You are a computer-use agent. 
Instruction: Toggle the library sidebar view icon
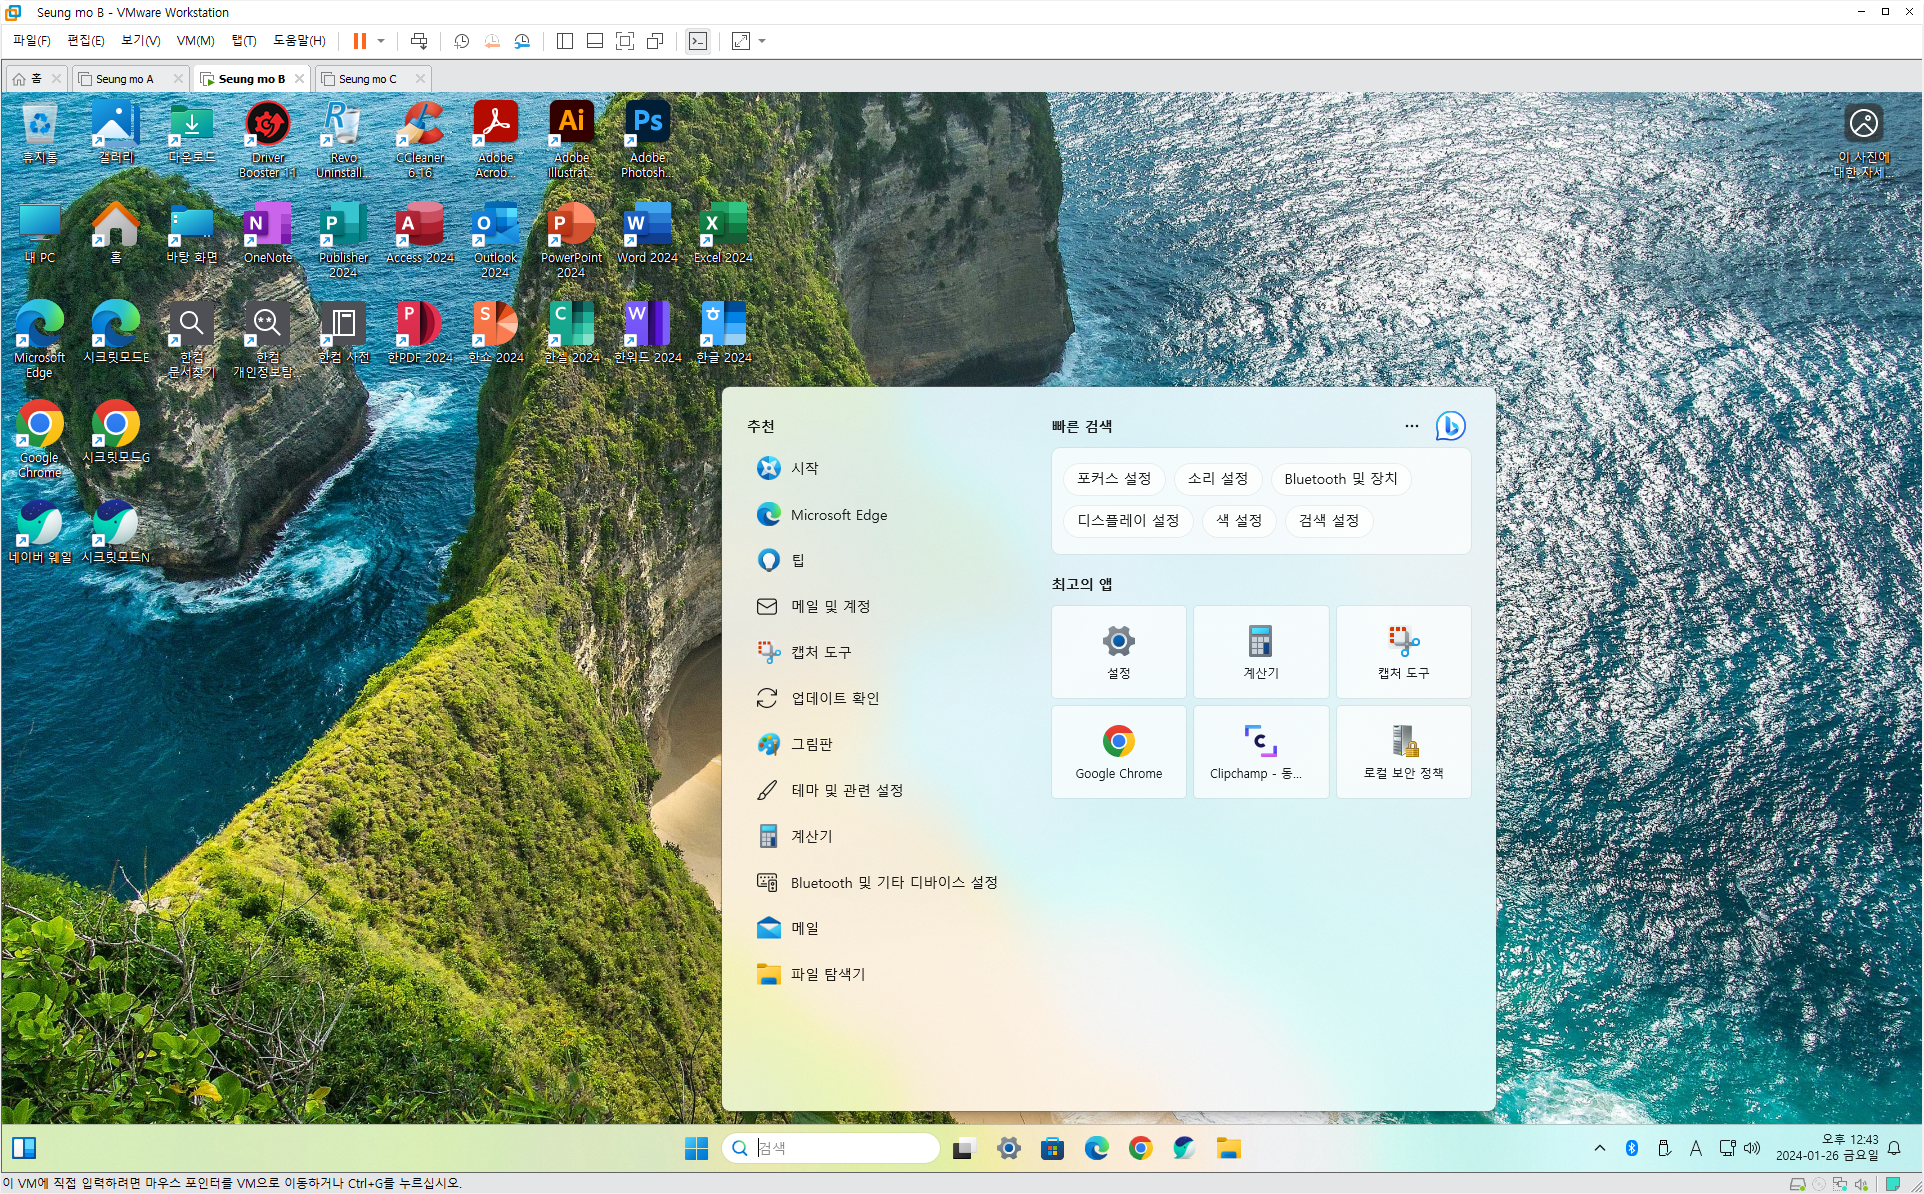[x=565, y=41]
